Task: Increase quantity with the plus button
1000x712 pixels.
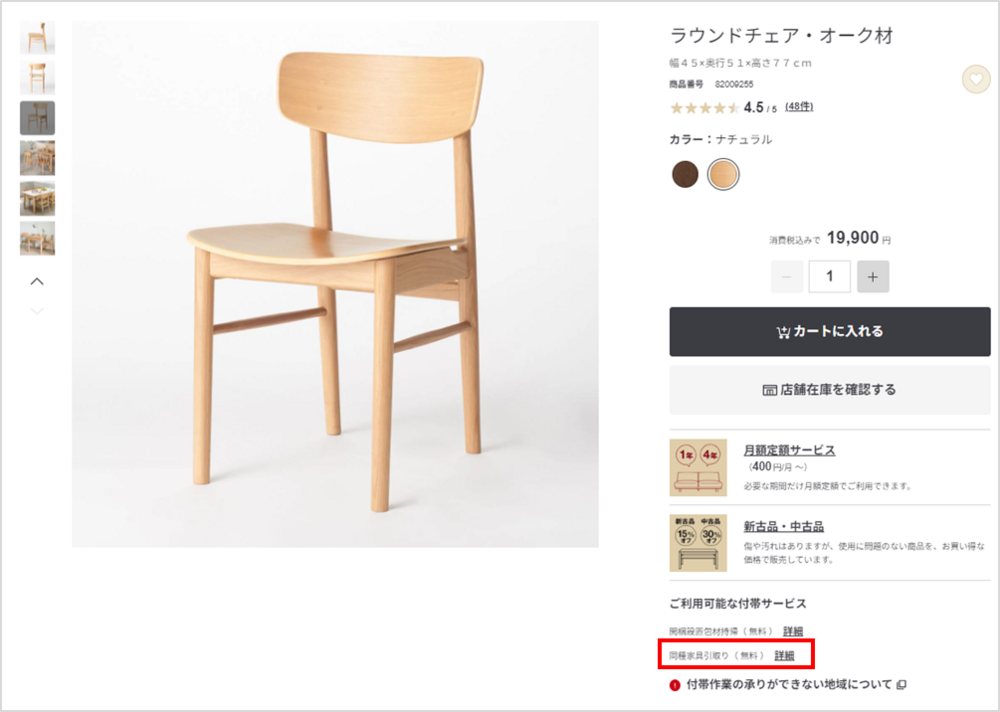Action: tap(872, 277)
